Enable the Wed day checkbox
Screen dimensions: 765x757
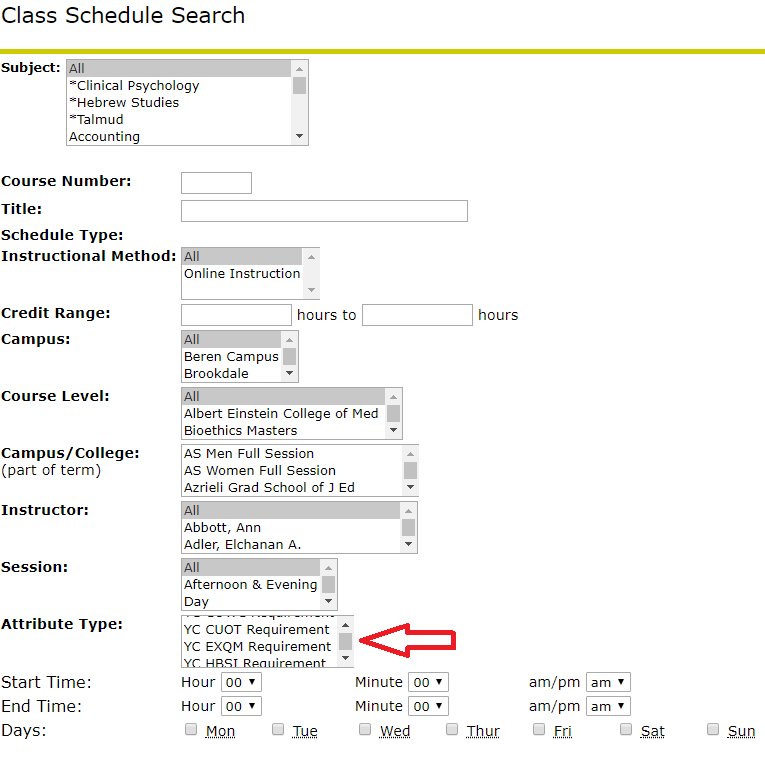[x=365, y=730]
